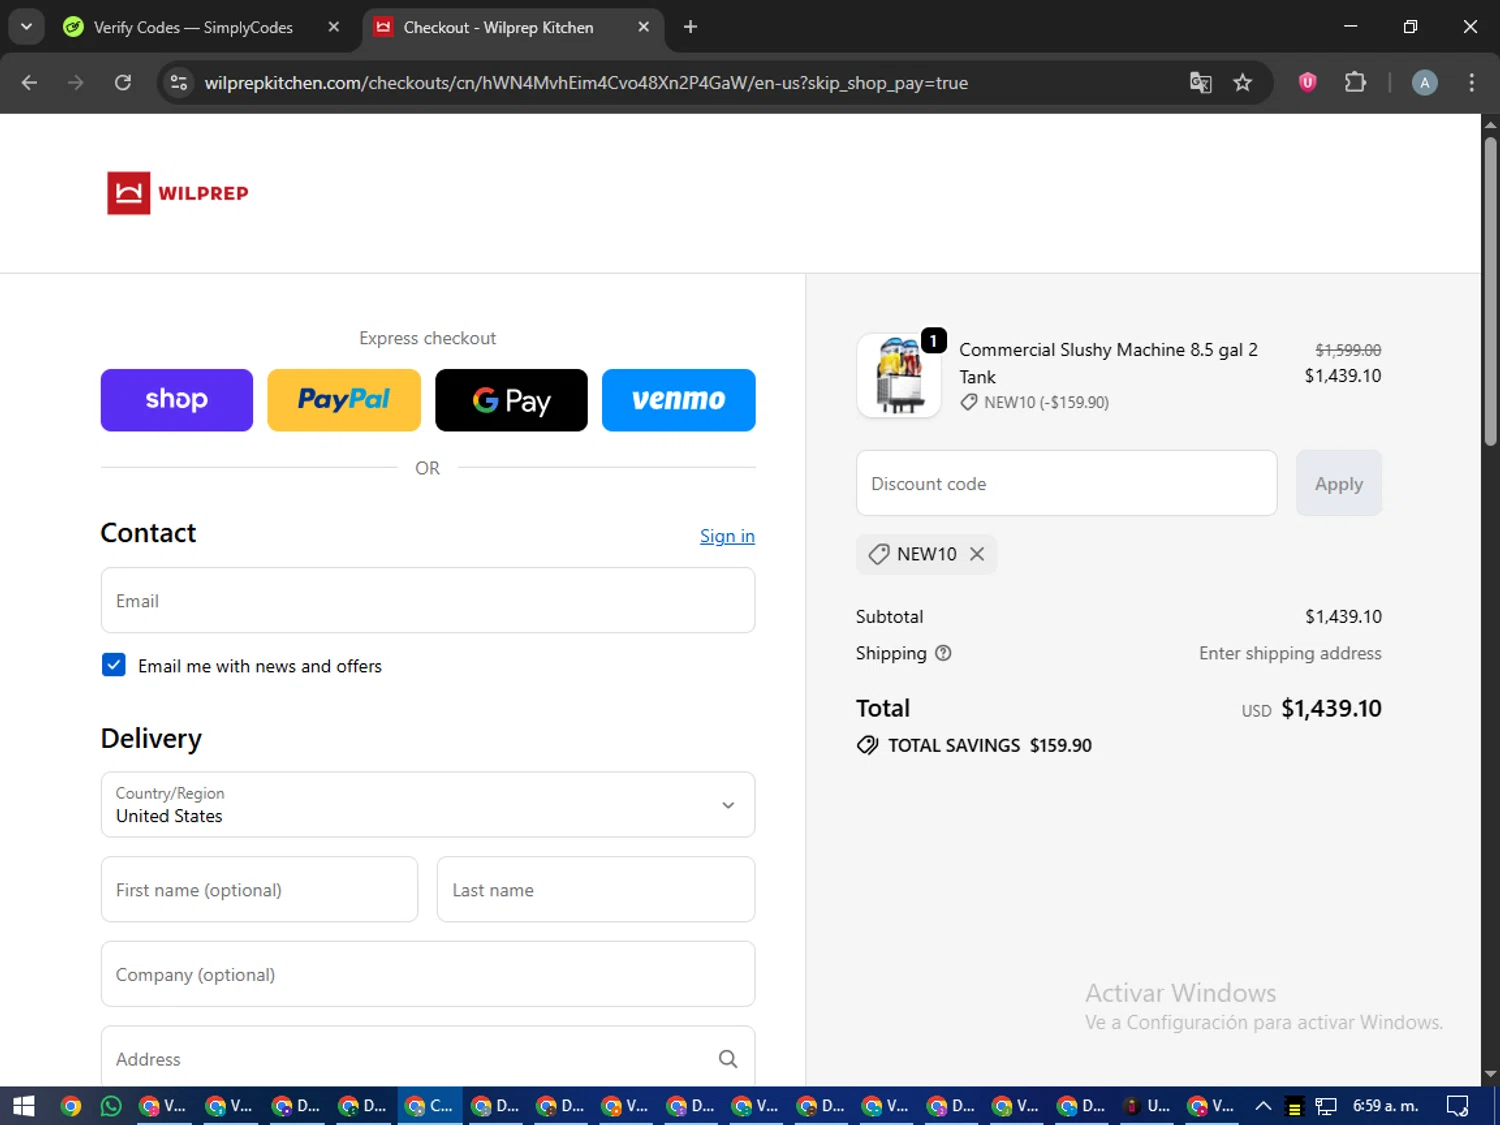Focus the Company (optional) field
The height and width of the screenshot is (1125, 1500).
click(428, 974)
